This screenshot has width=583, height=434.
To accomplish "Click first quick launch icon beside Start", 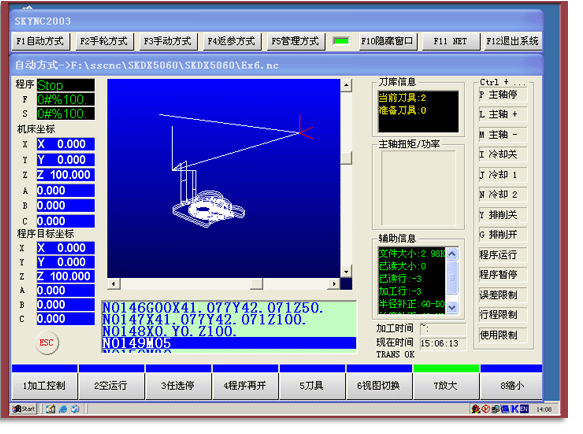I will [51, 409].
